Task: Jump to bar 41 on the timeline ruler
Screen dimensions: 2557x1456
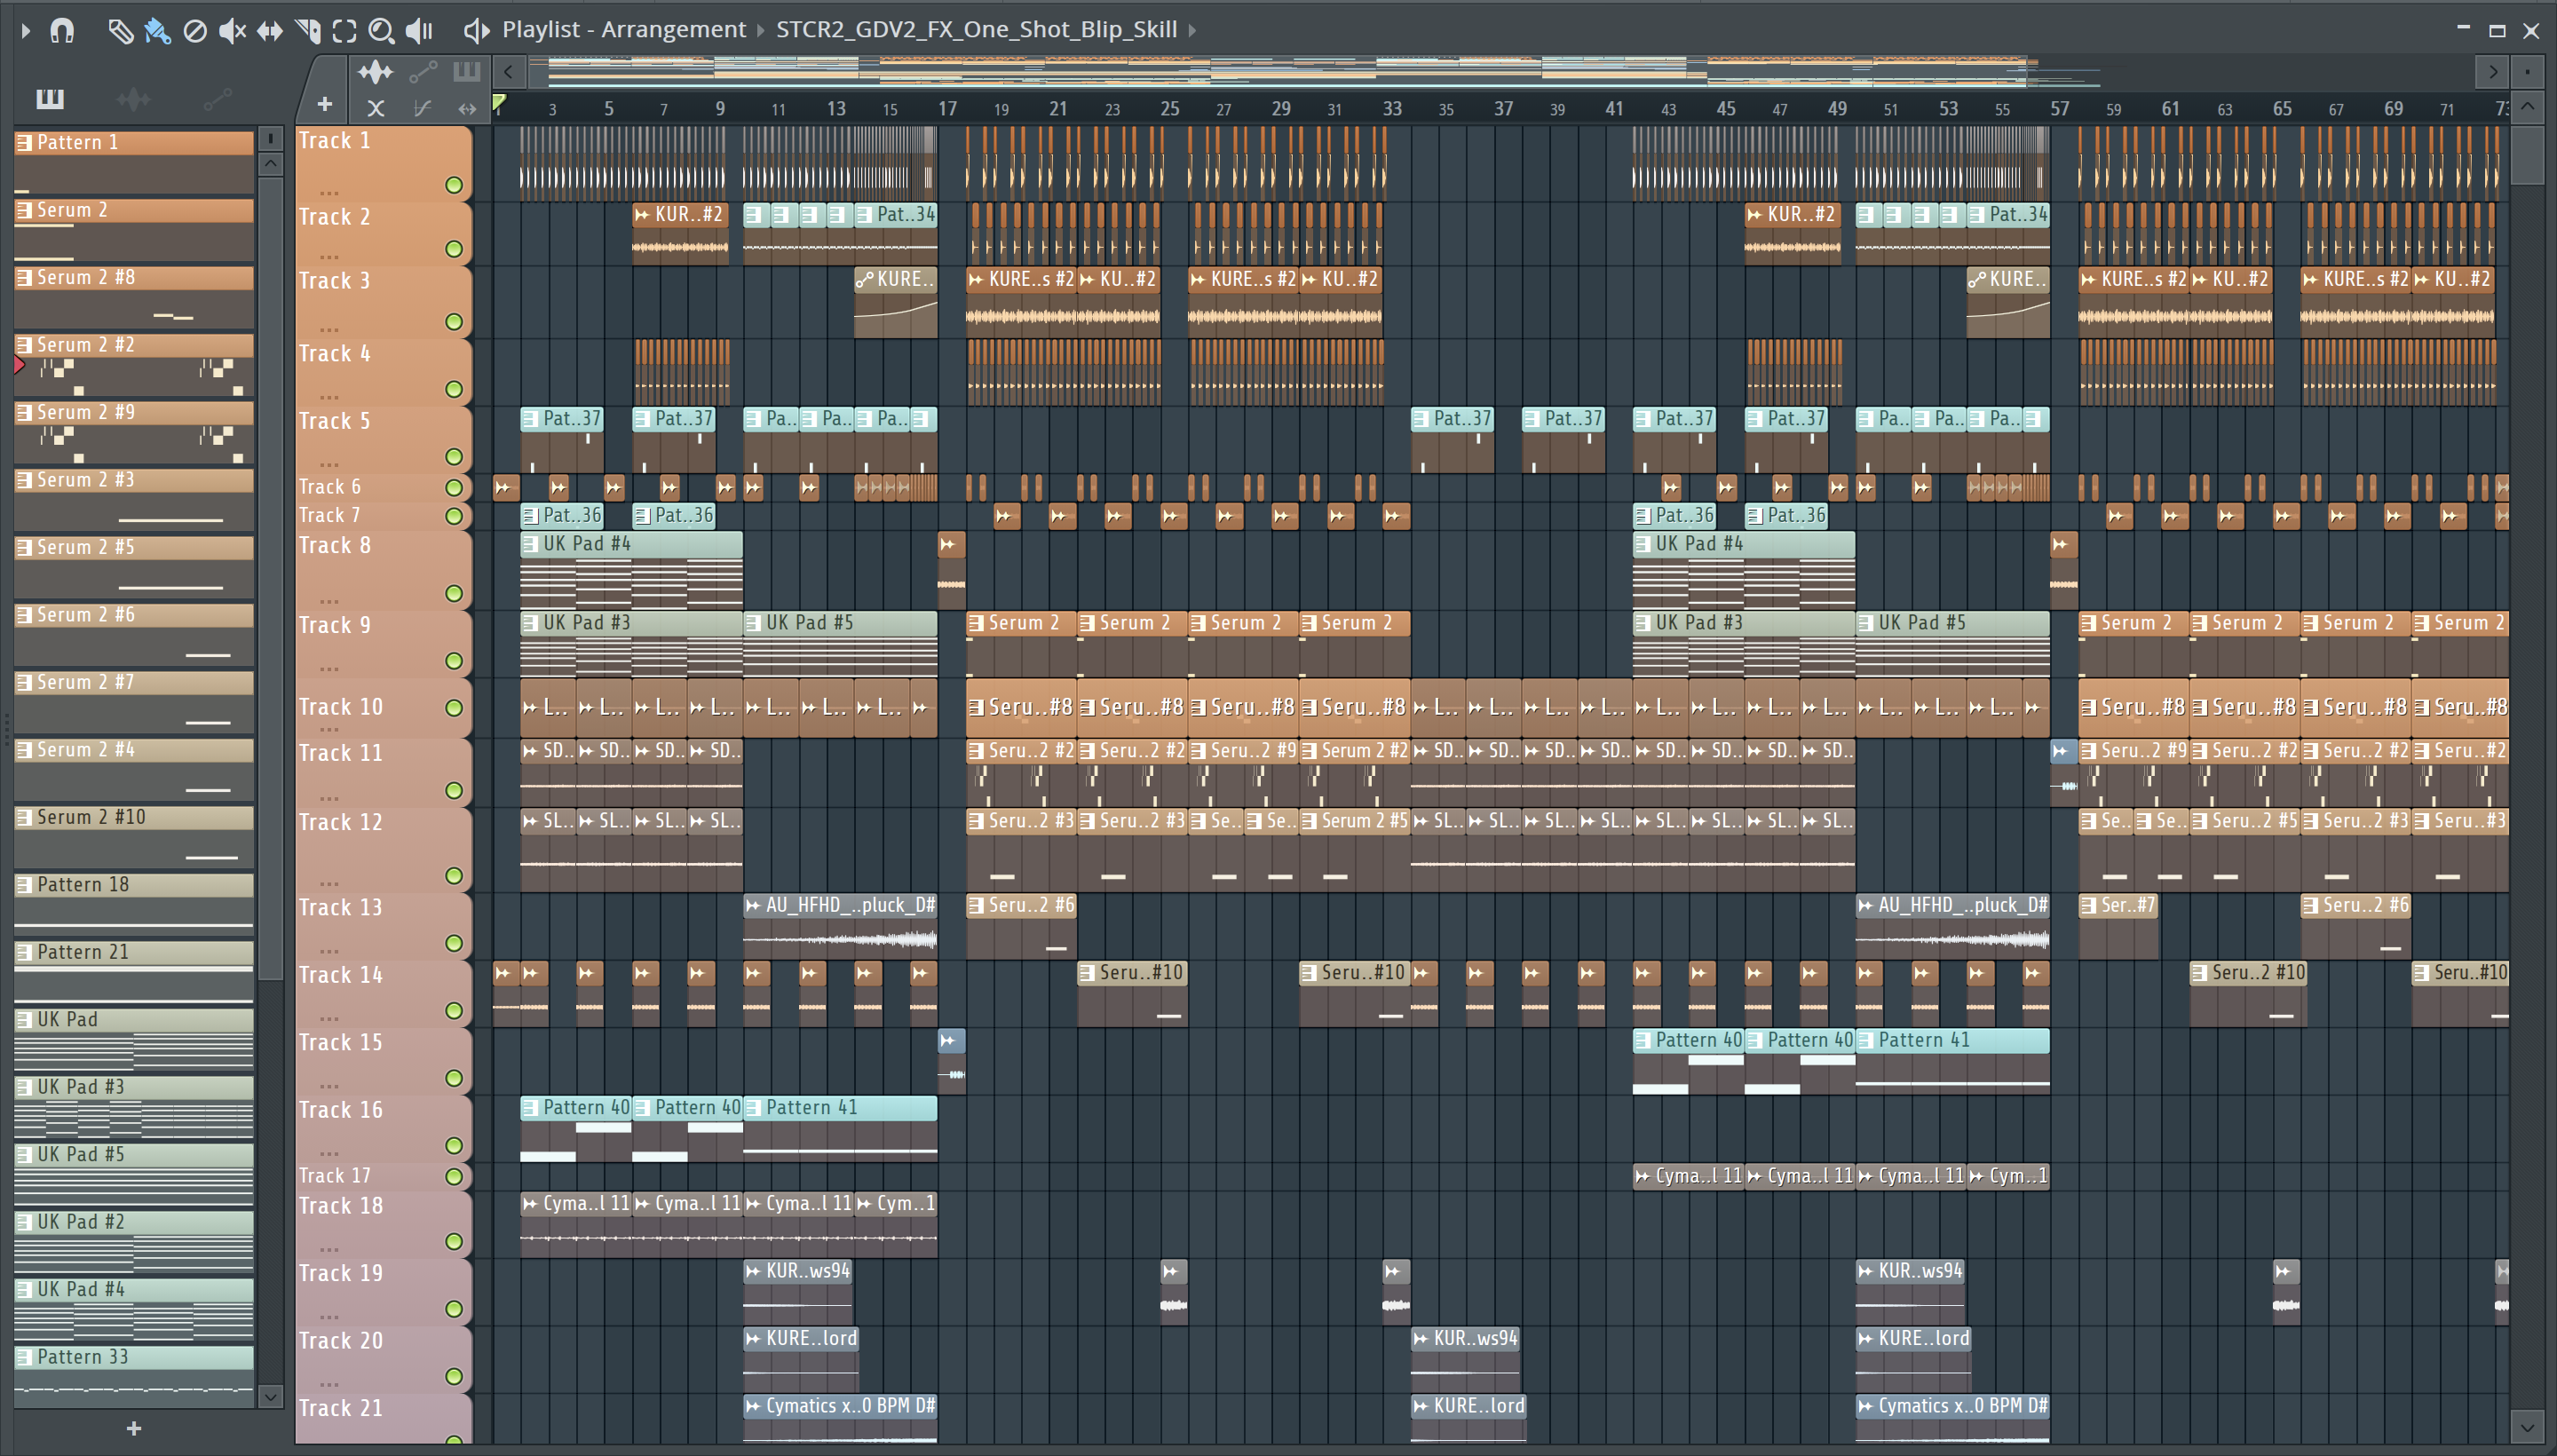Action: [1614, 109]
